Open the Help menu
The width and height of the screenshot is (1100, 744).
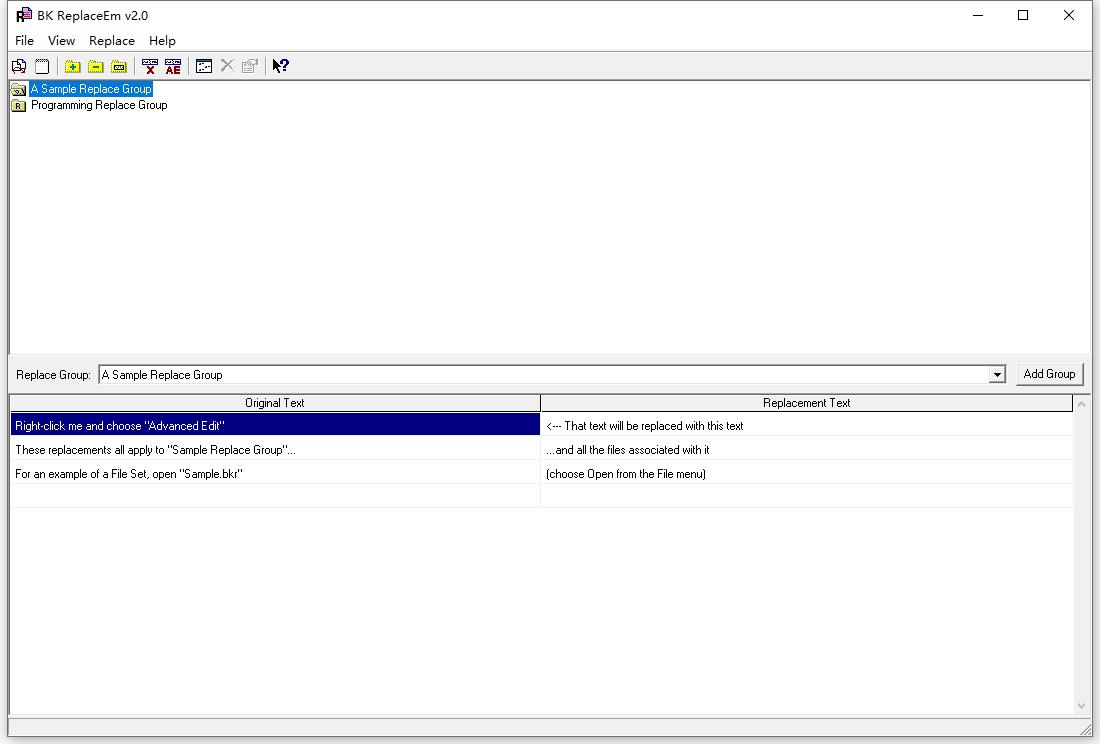point(162,41)
